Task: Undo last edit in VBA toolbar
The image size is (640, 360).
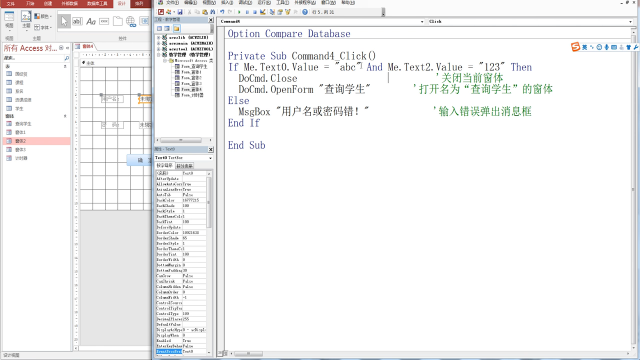Action: tap(222, 12)
